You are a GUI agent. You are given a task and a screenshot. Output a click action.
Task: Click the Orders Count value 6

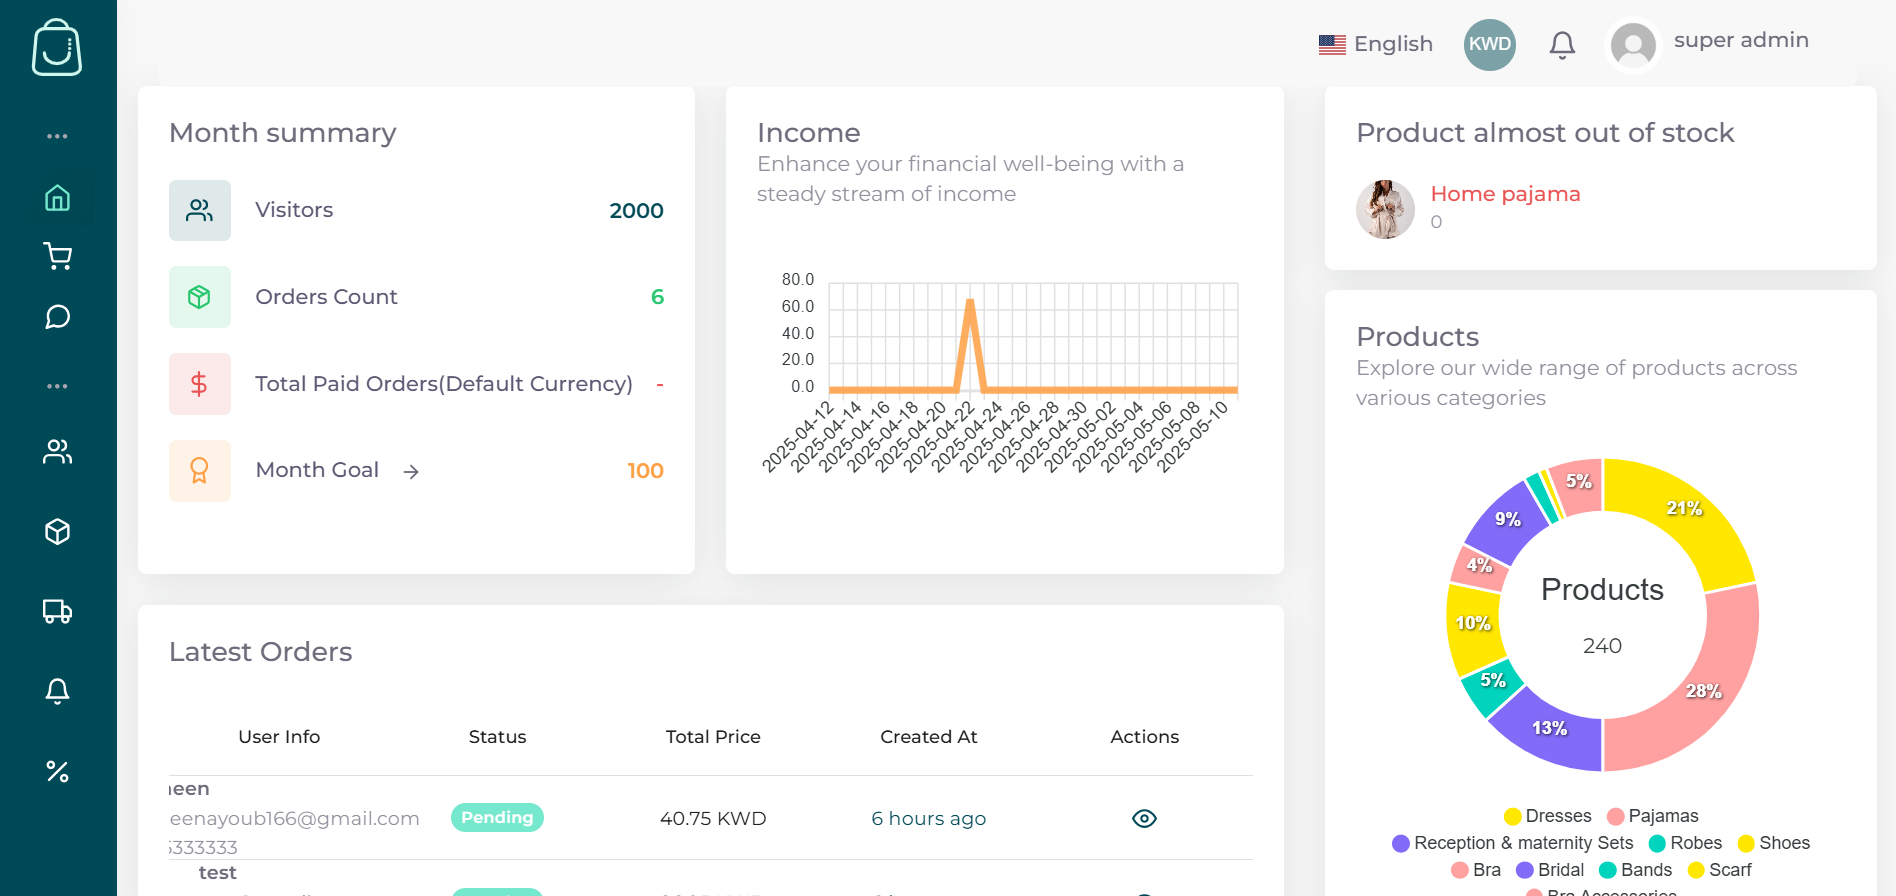tap(658, 297)
